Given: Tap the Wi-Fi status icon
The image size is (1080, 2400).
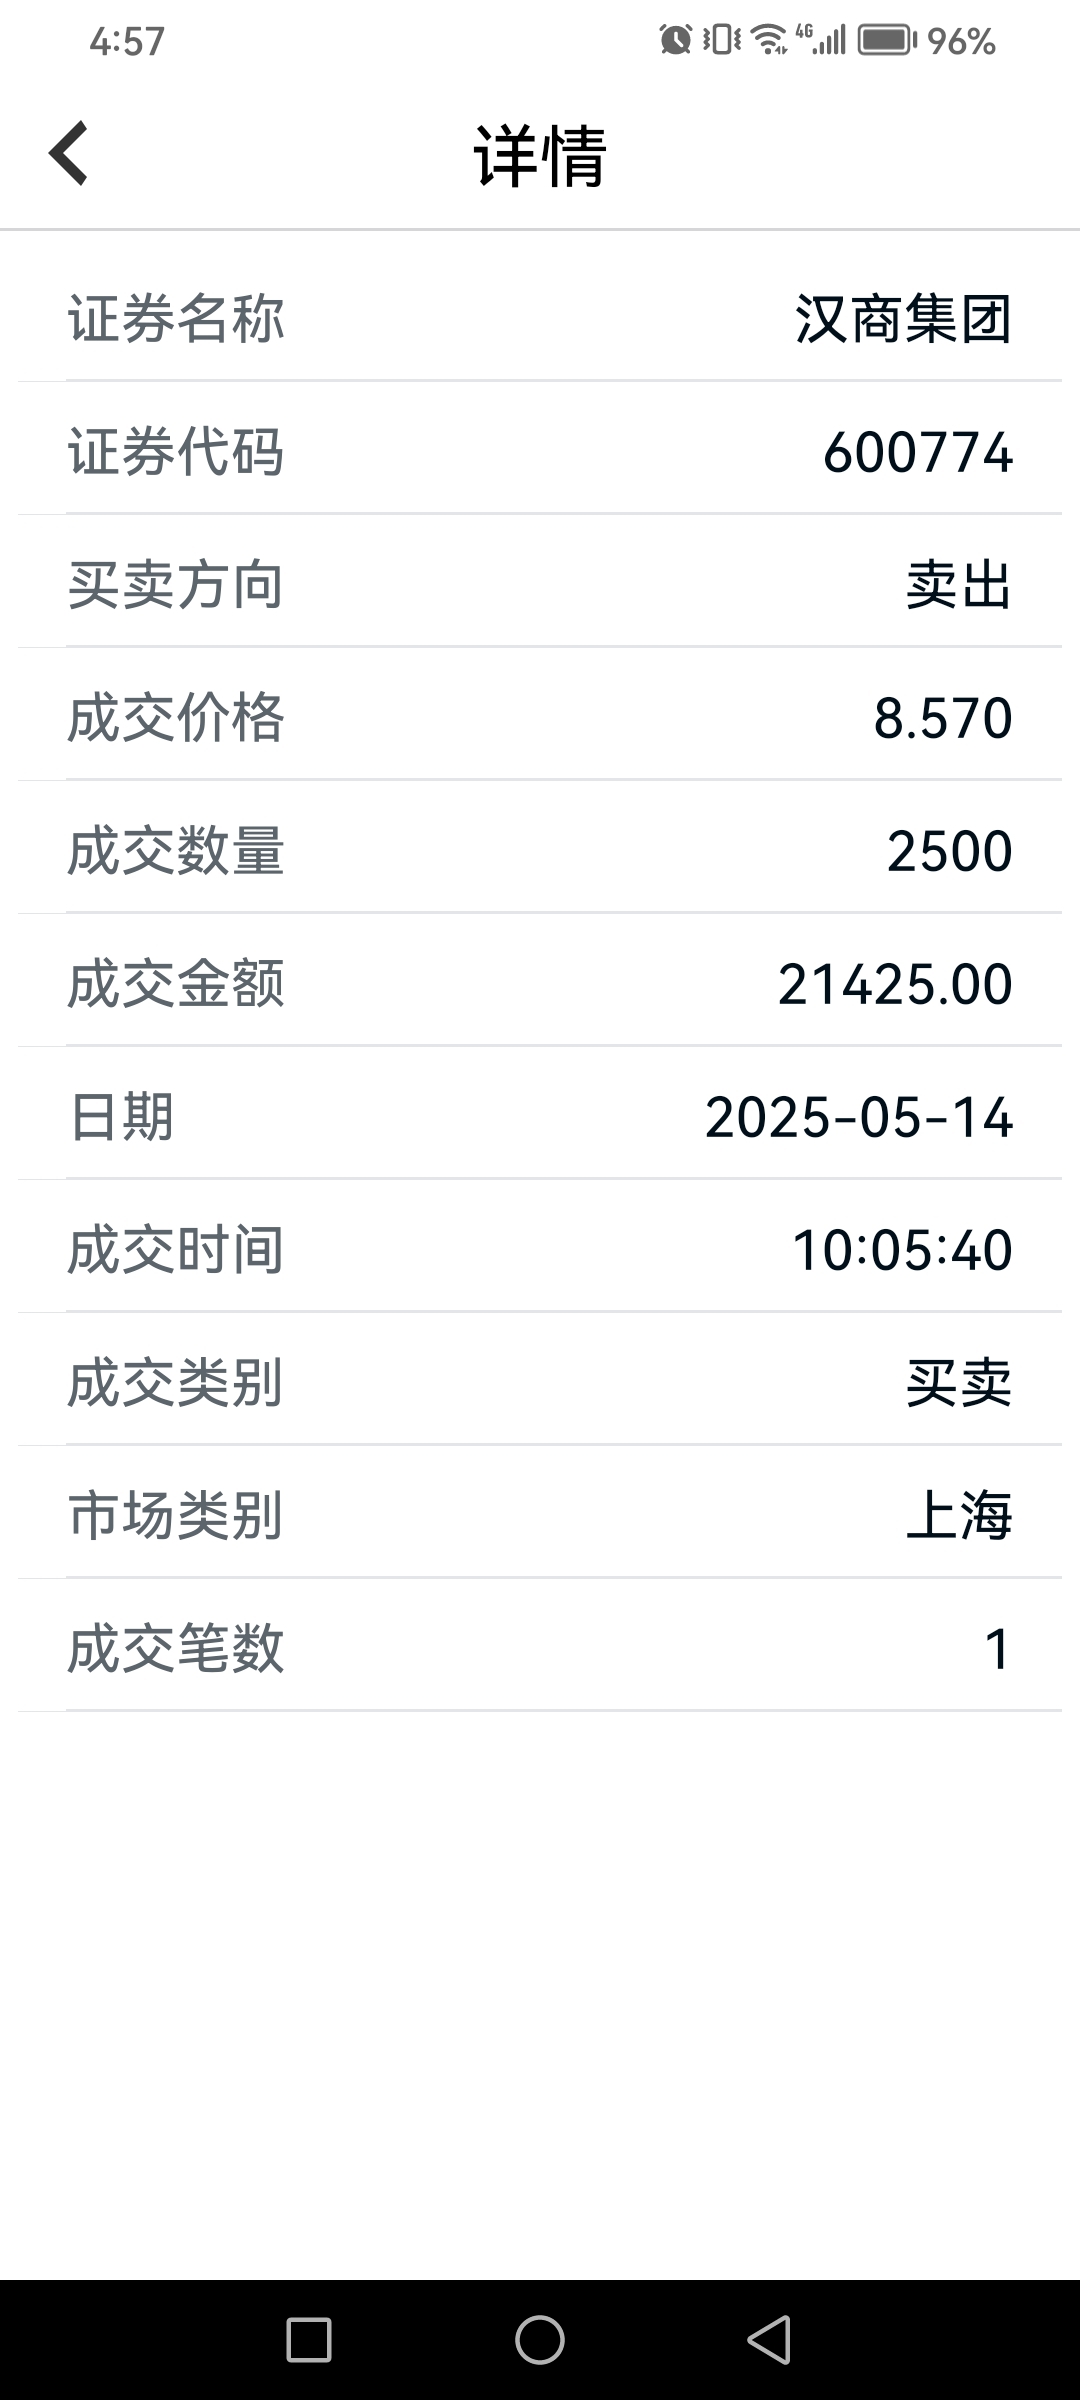Looking at the screenshot, I should coord(769,40).
